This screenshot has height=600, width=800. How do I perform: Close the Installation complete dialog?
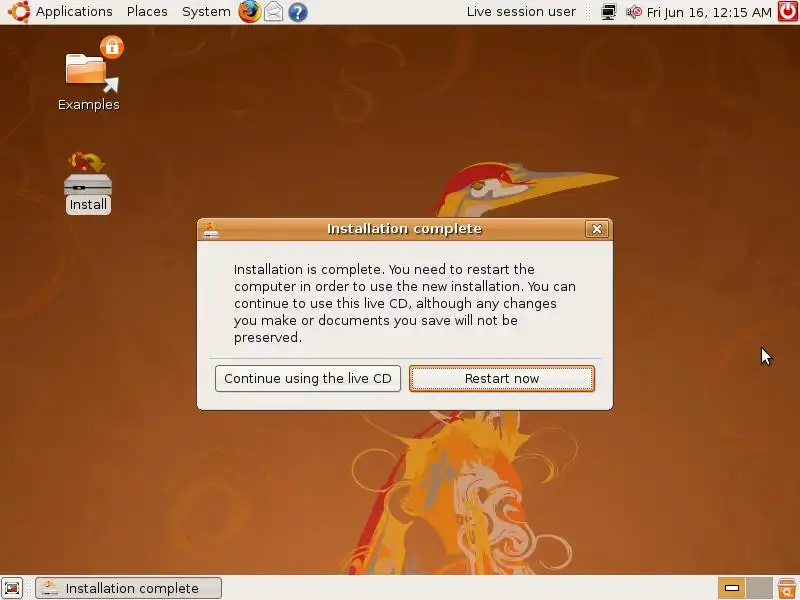coord(596,229)
